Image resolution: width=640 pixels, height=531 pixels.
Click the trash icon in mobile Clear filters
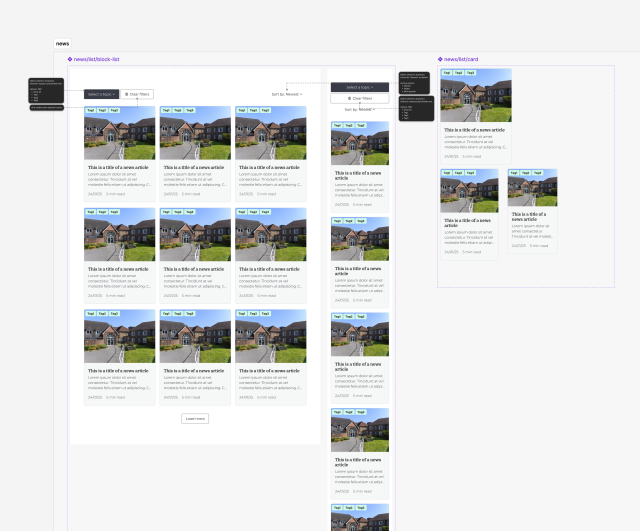pyautogui.click(x=349, y=98)
